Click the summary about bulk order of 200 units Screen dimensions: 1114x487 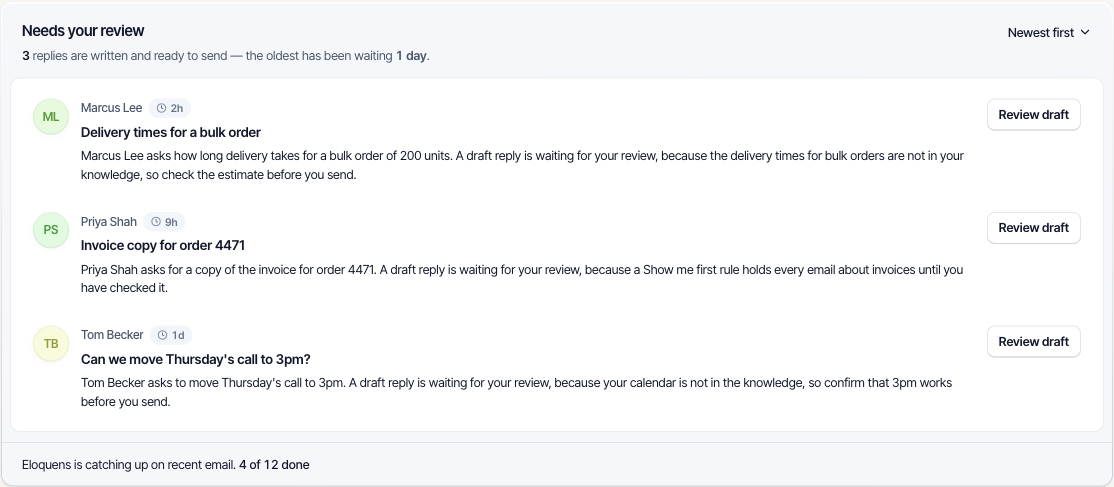pyautogui.click(x=522, y=166)
